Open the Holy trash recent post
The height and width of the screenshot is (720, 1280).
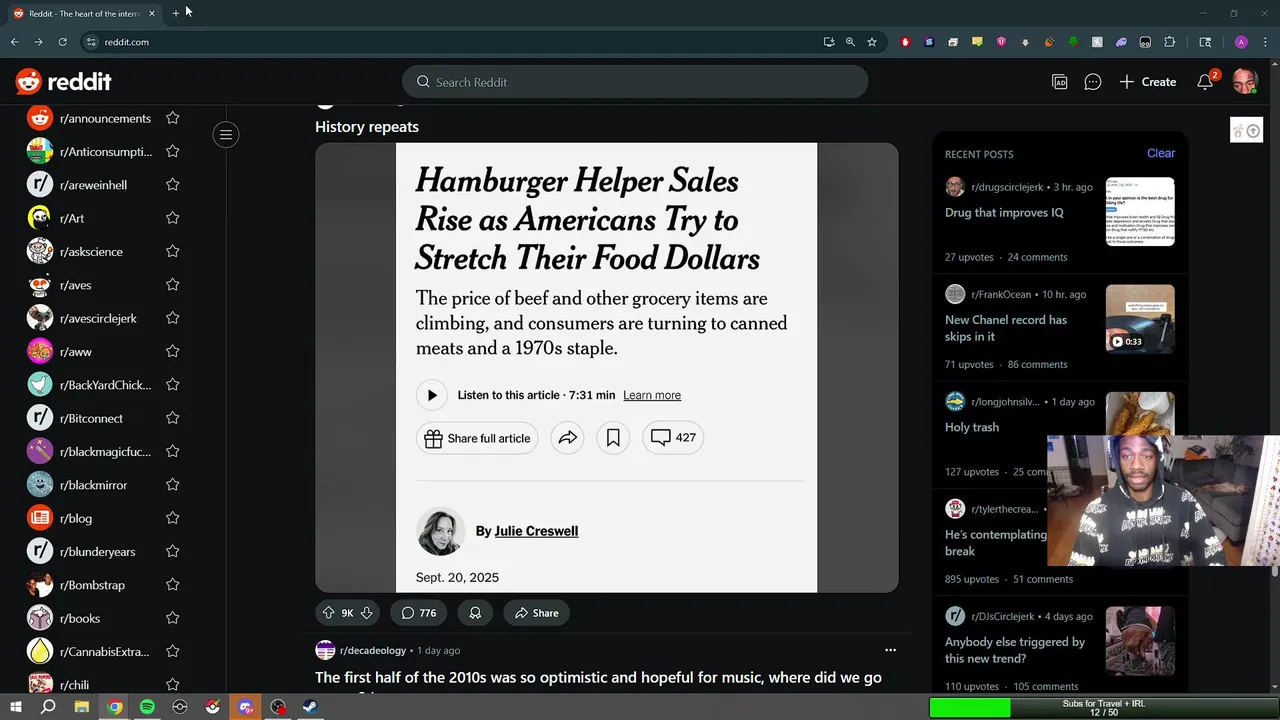[972, 427]
